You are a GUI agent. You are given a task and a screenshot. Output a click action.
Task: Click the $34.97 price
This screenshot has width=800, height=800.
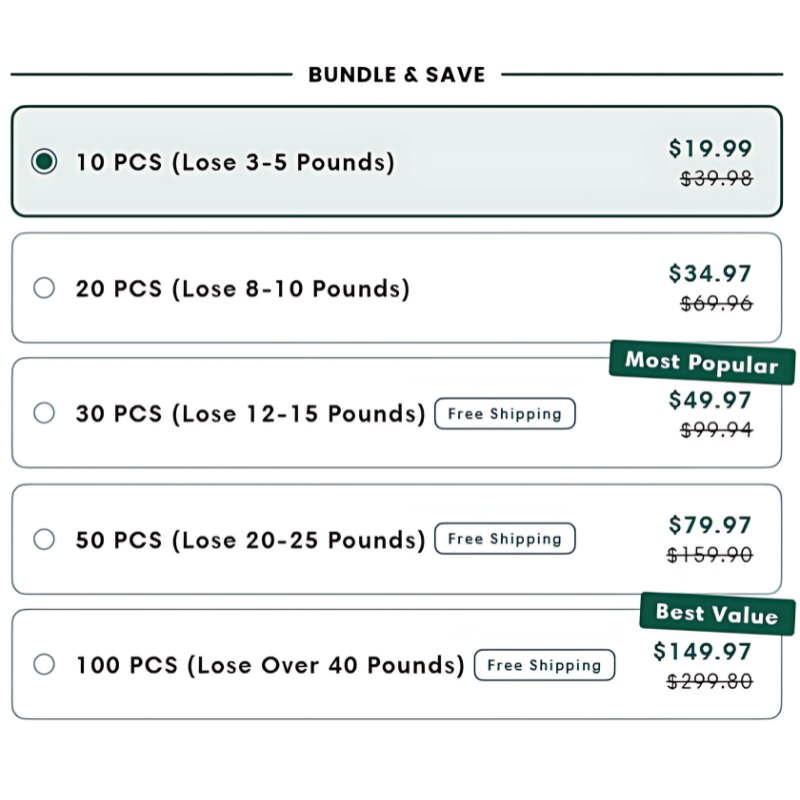[x=710, y=273]
